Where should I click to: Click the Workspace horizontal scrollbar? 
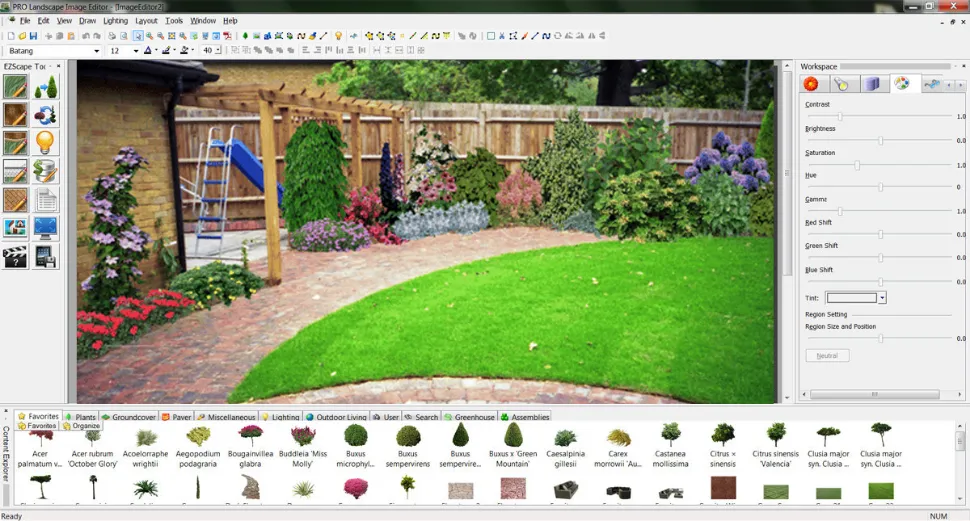[x=875, y=394]
